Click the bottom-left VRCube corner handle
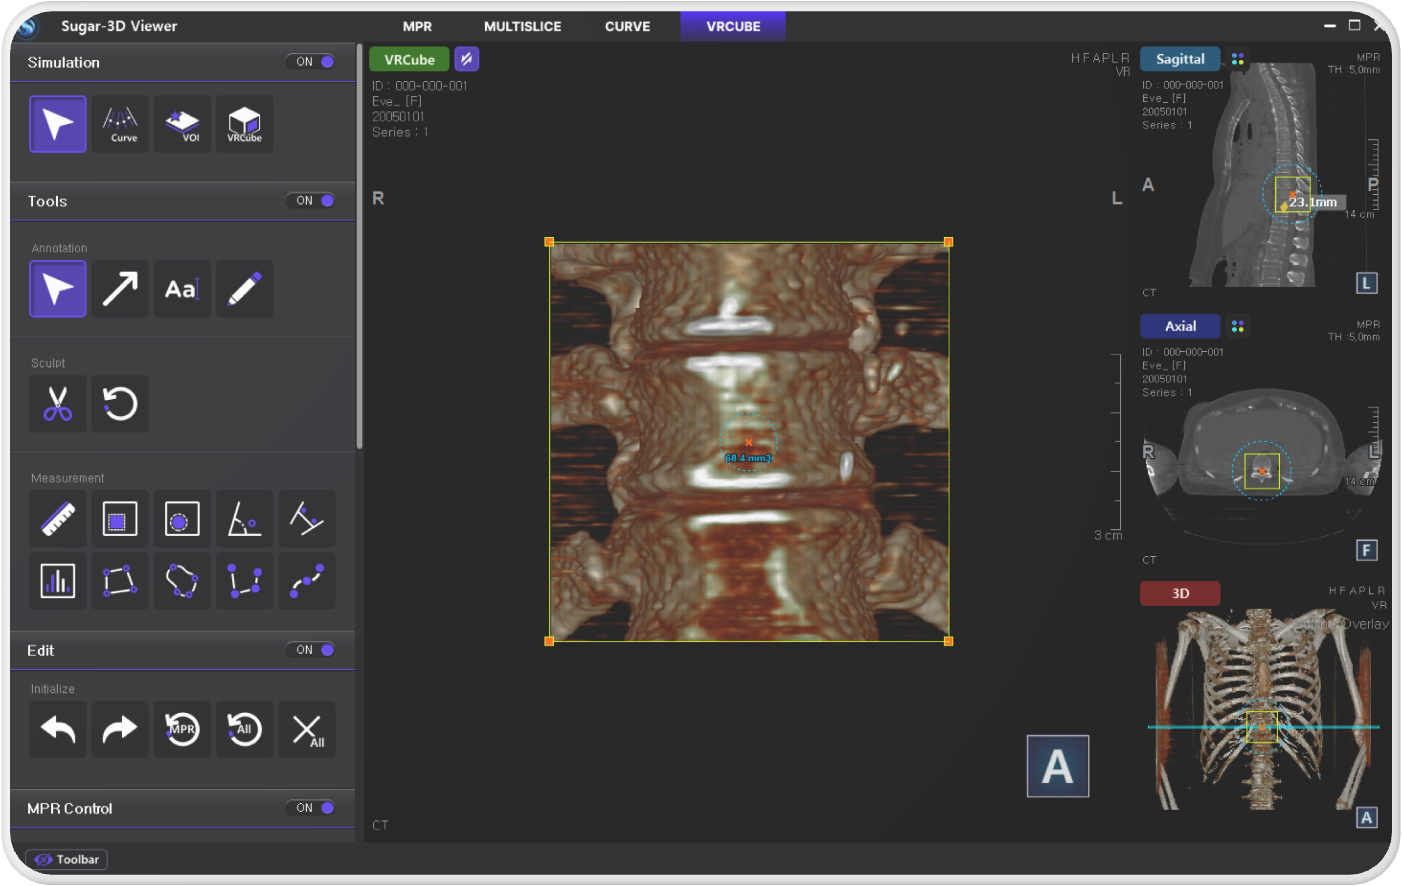 pos(549,641)
